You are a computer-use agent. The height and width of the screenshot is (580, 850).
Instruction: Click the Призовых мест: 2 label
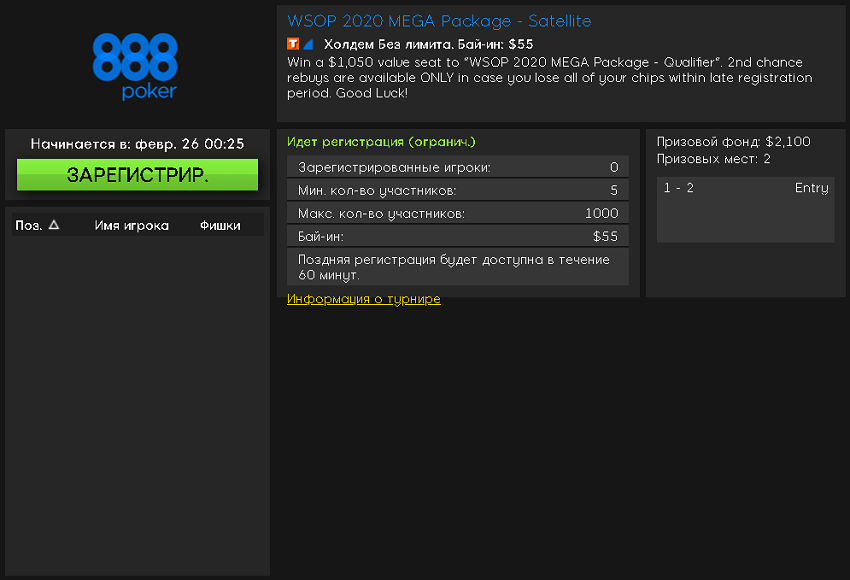click(713, 159)
